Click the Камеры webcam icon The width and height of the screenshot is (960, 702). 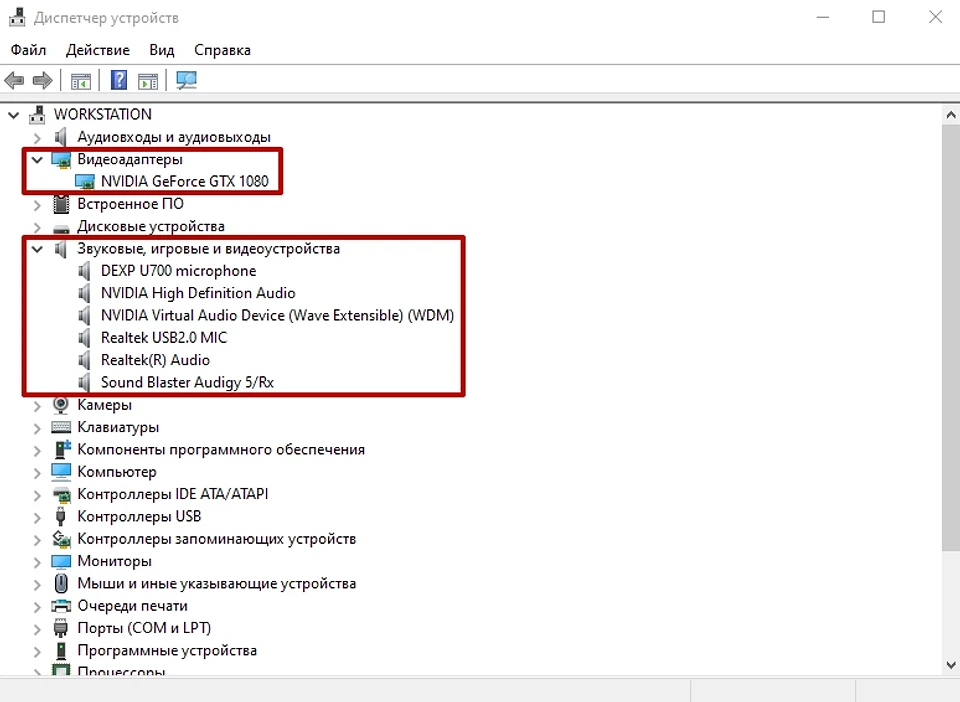61,405
